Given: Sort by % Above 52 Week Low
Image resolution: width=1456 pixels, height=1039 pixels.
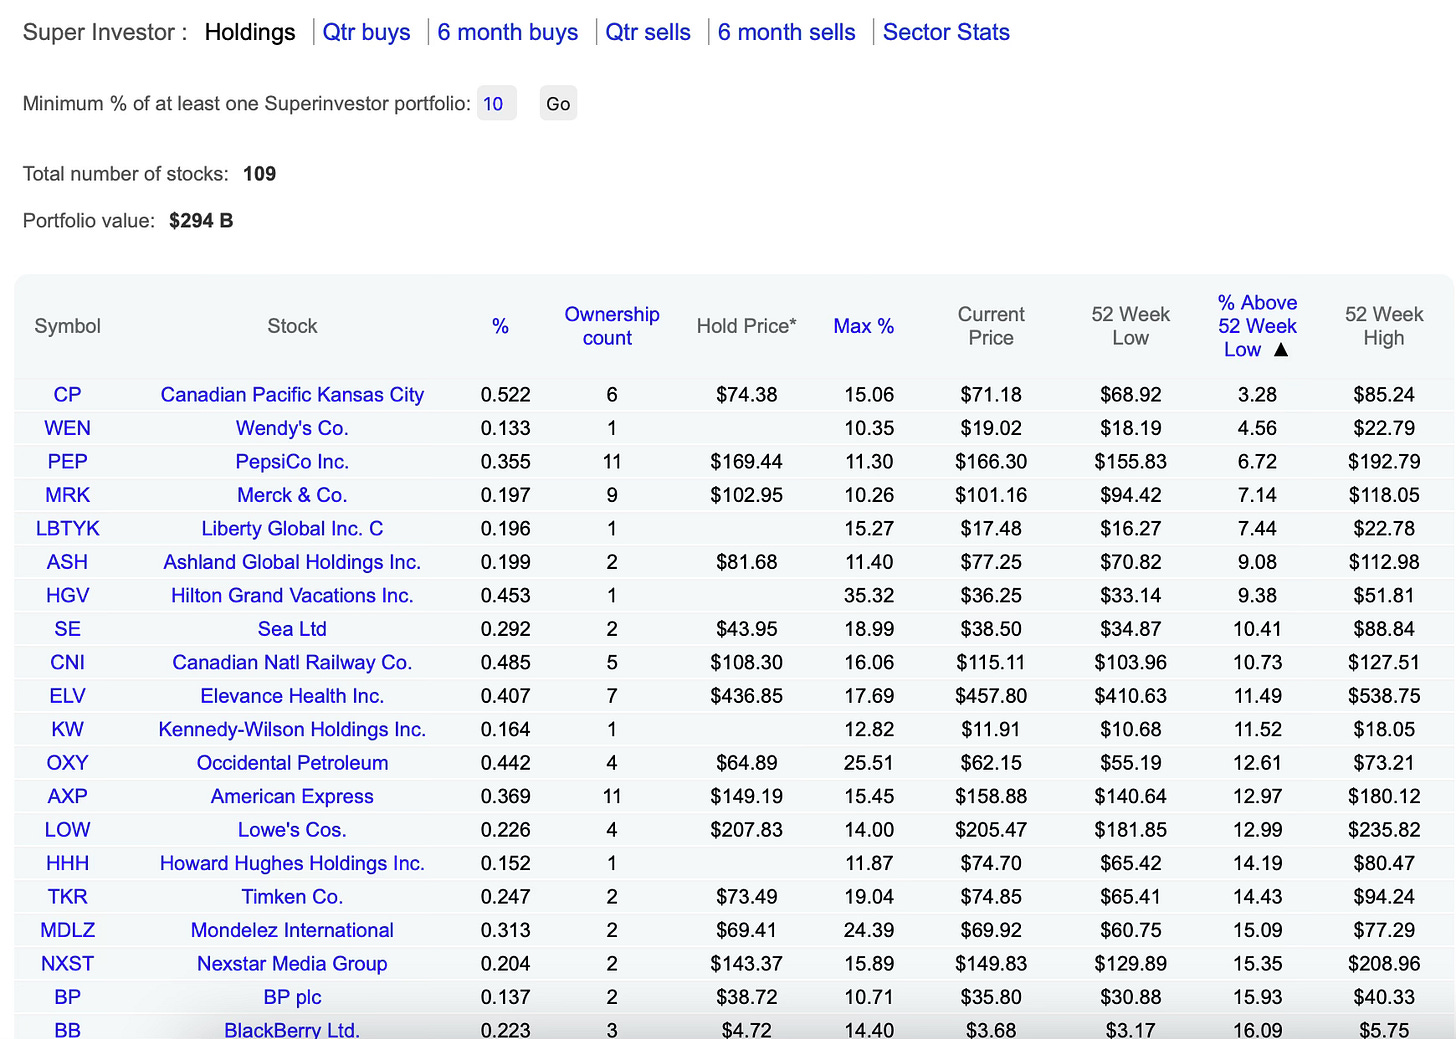Looking at the screenshot, I should 1256,326.
